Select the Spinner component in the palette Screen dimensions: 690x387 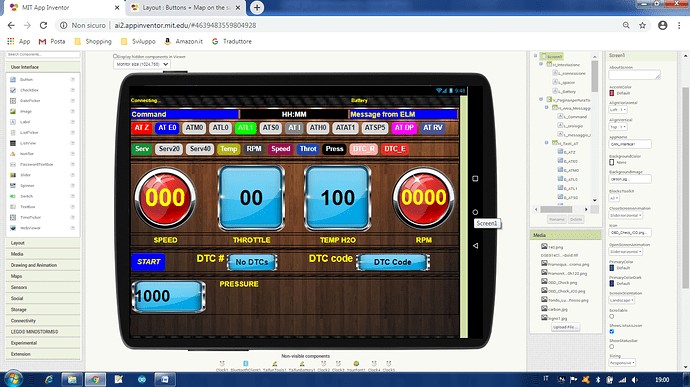pos(26,185)
